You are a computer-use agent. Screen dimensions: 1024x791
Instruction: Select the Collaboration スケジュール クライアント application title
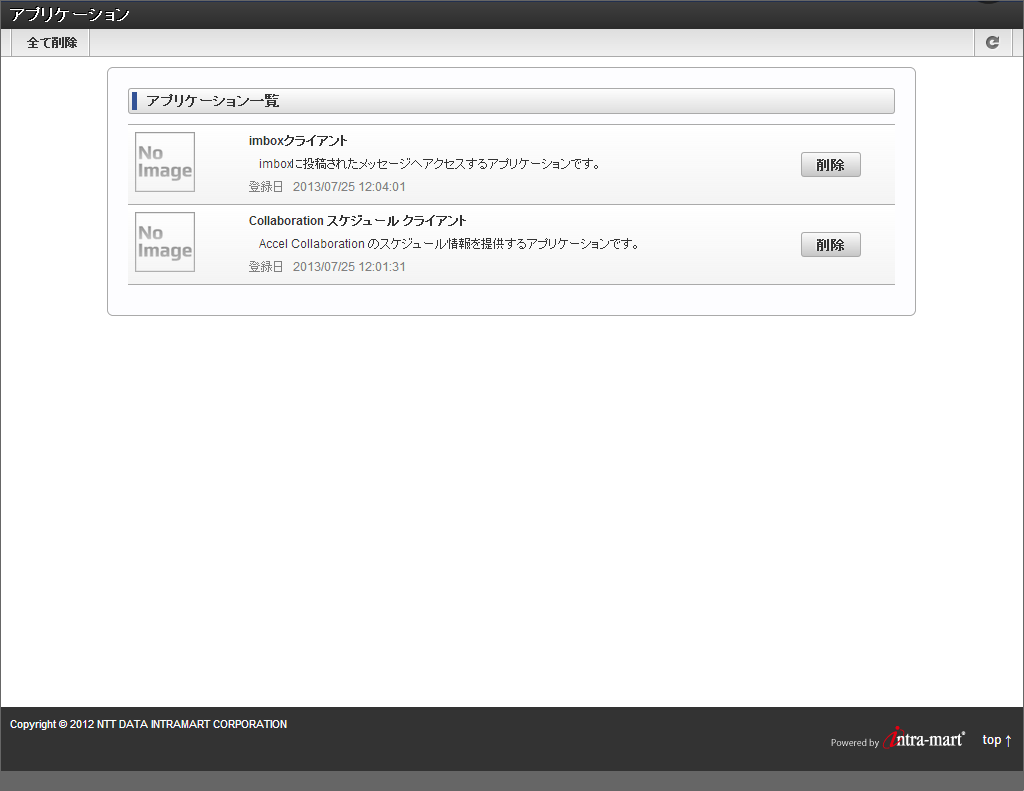[356, 220]
